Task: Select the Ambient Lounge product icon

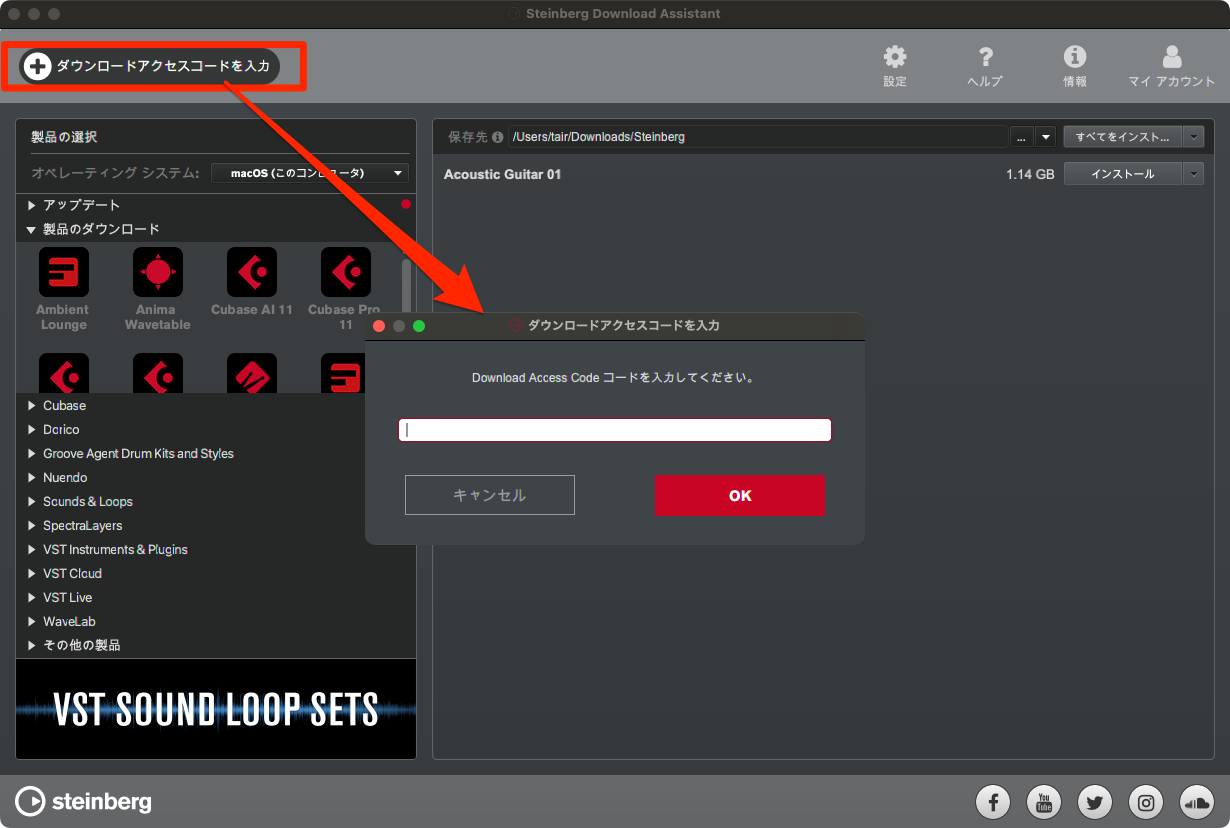Action: (63, 273)
